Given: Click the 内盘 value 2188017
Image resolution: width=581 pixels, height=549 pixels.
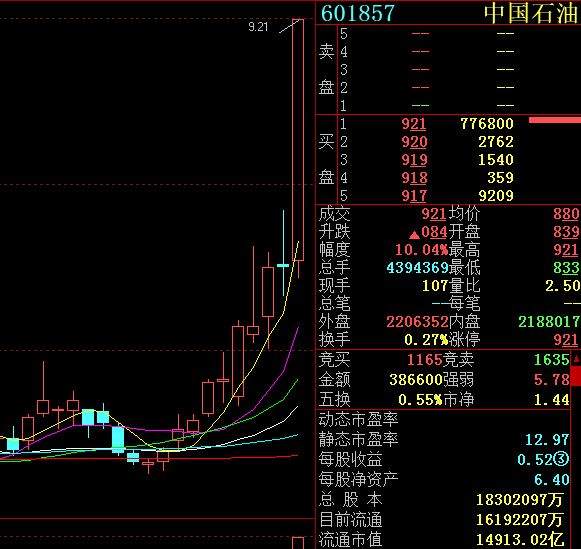Looking at the screenshot, I should 549,322.
